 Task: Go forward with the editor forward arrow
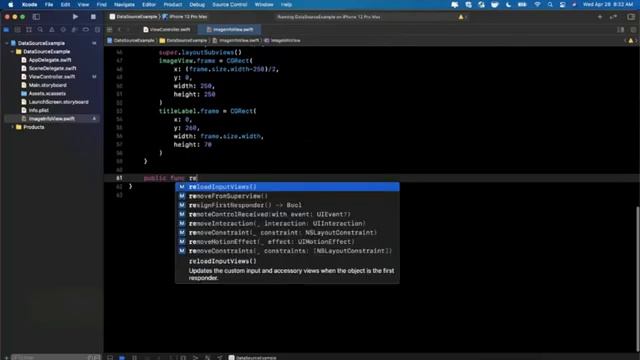coord(128,29)
